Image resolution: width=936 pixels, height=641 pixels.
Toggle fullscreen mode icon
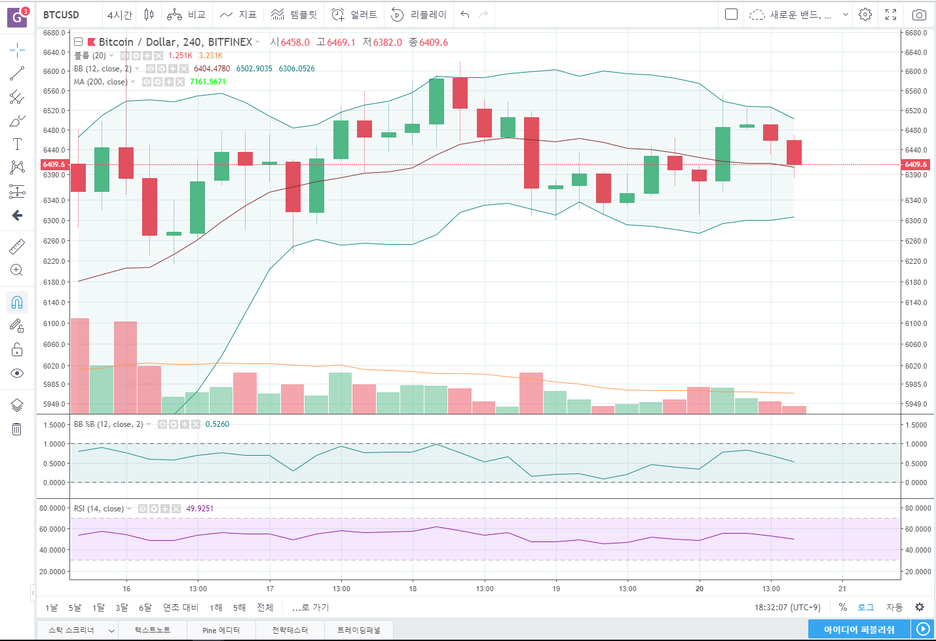891,15
